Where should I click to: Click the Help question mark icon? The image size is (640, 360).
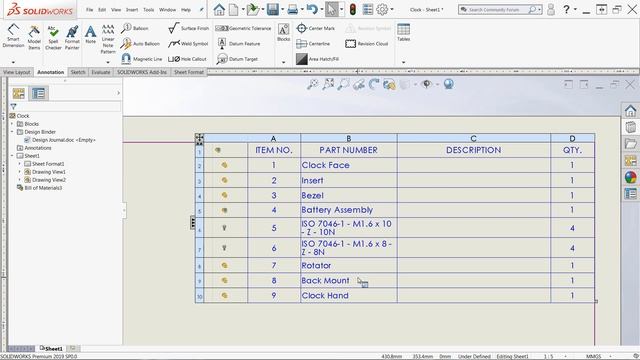[x=566, y=9]
